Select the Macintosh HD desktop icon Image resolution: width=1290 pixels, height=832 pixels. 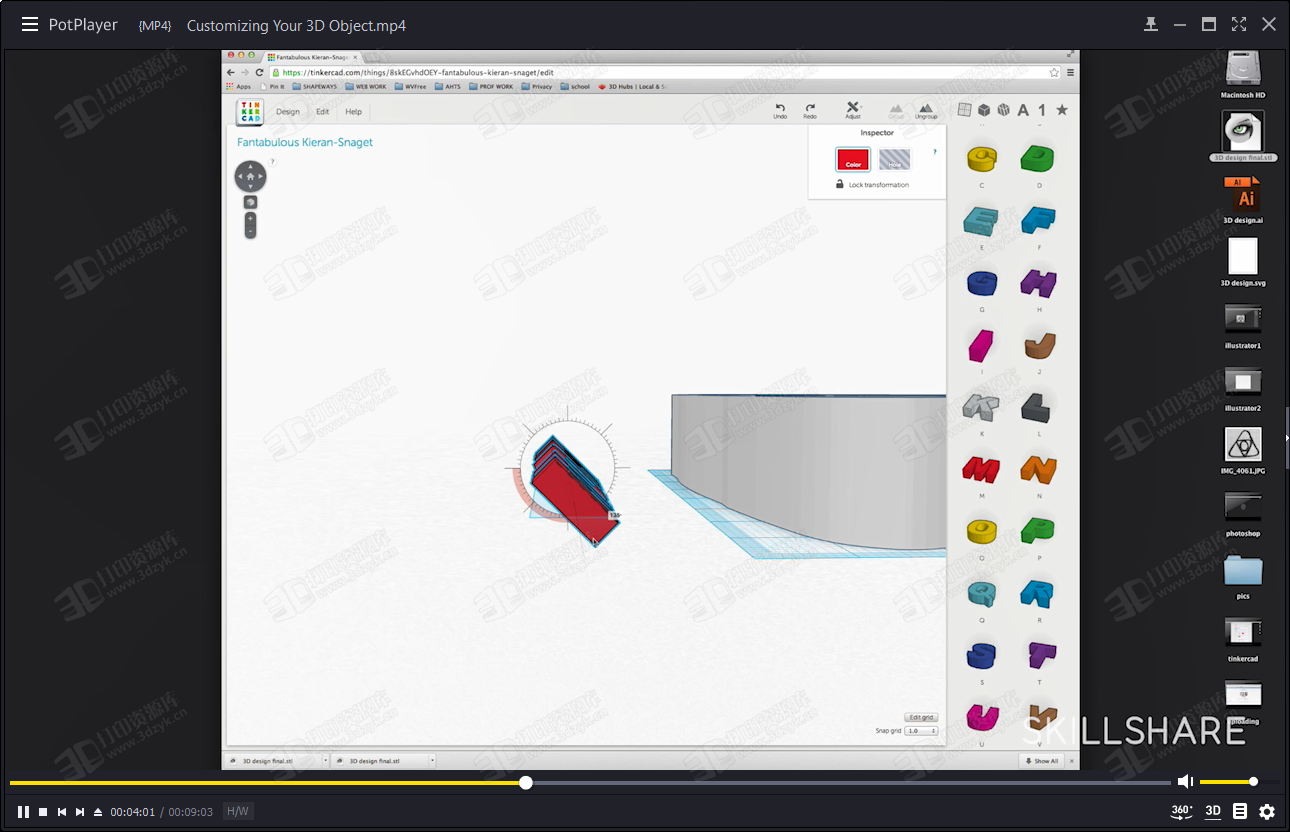point(1243,75)
